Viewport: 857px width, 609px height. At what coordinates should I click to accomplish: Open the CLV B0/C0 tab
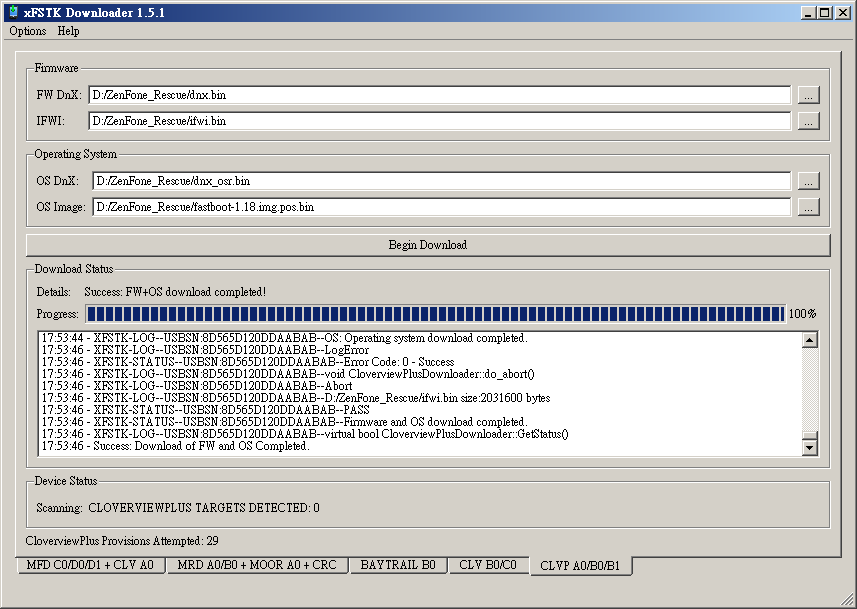coord(489,565)
